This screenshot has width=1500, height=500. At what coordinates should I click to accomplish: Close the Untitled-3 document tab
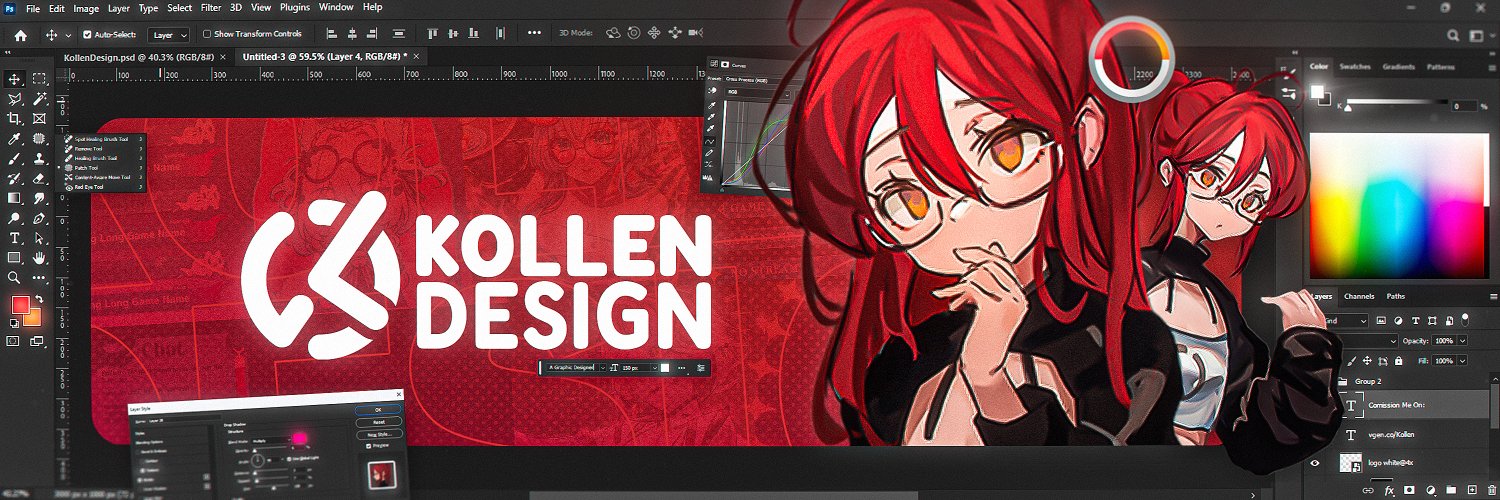pyautogui.click(x=416, y=58)
